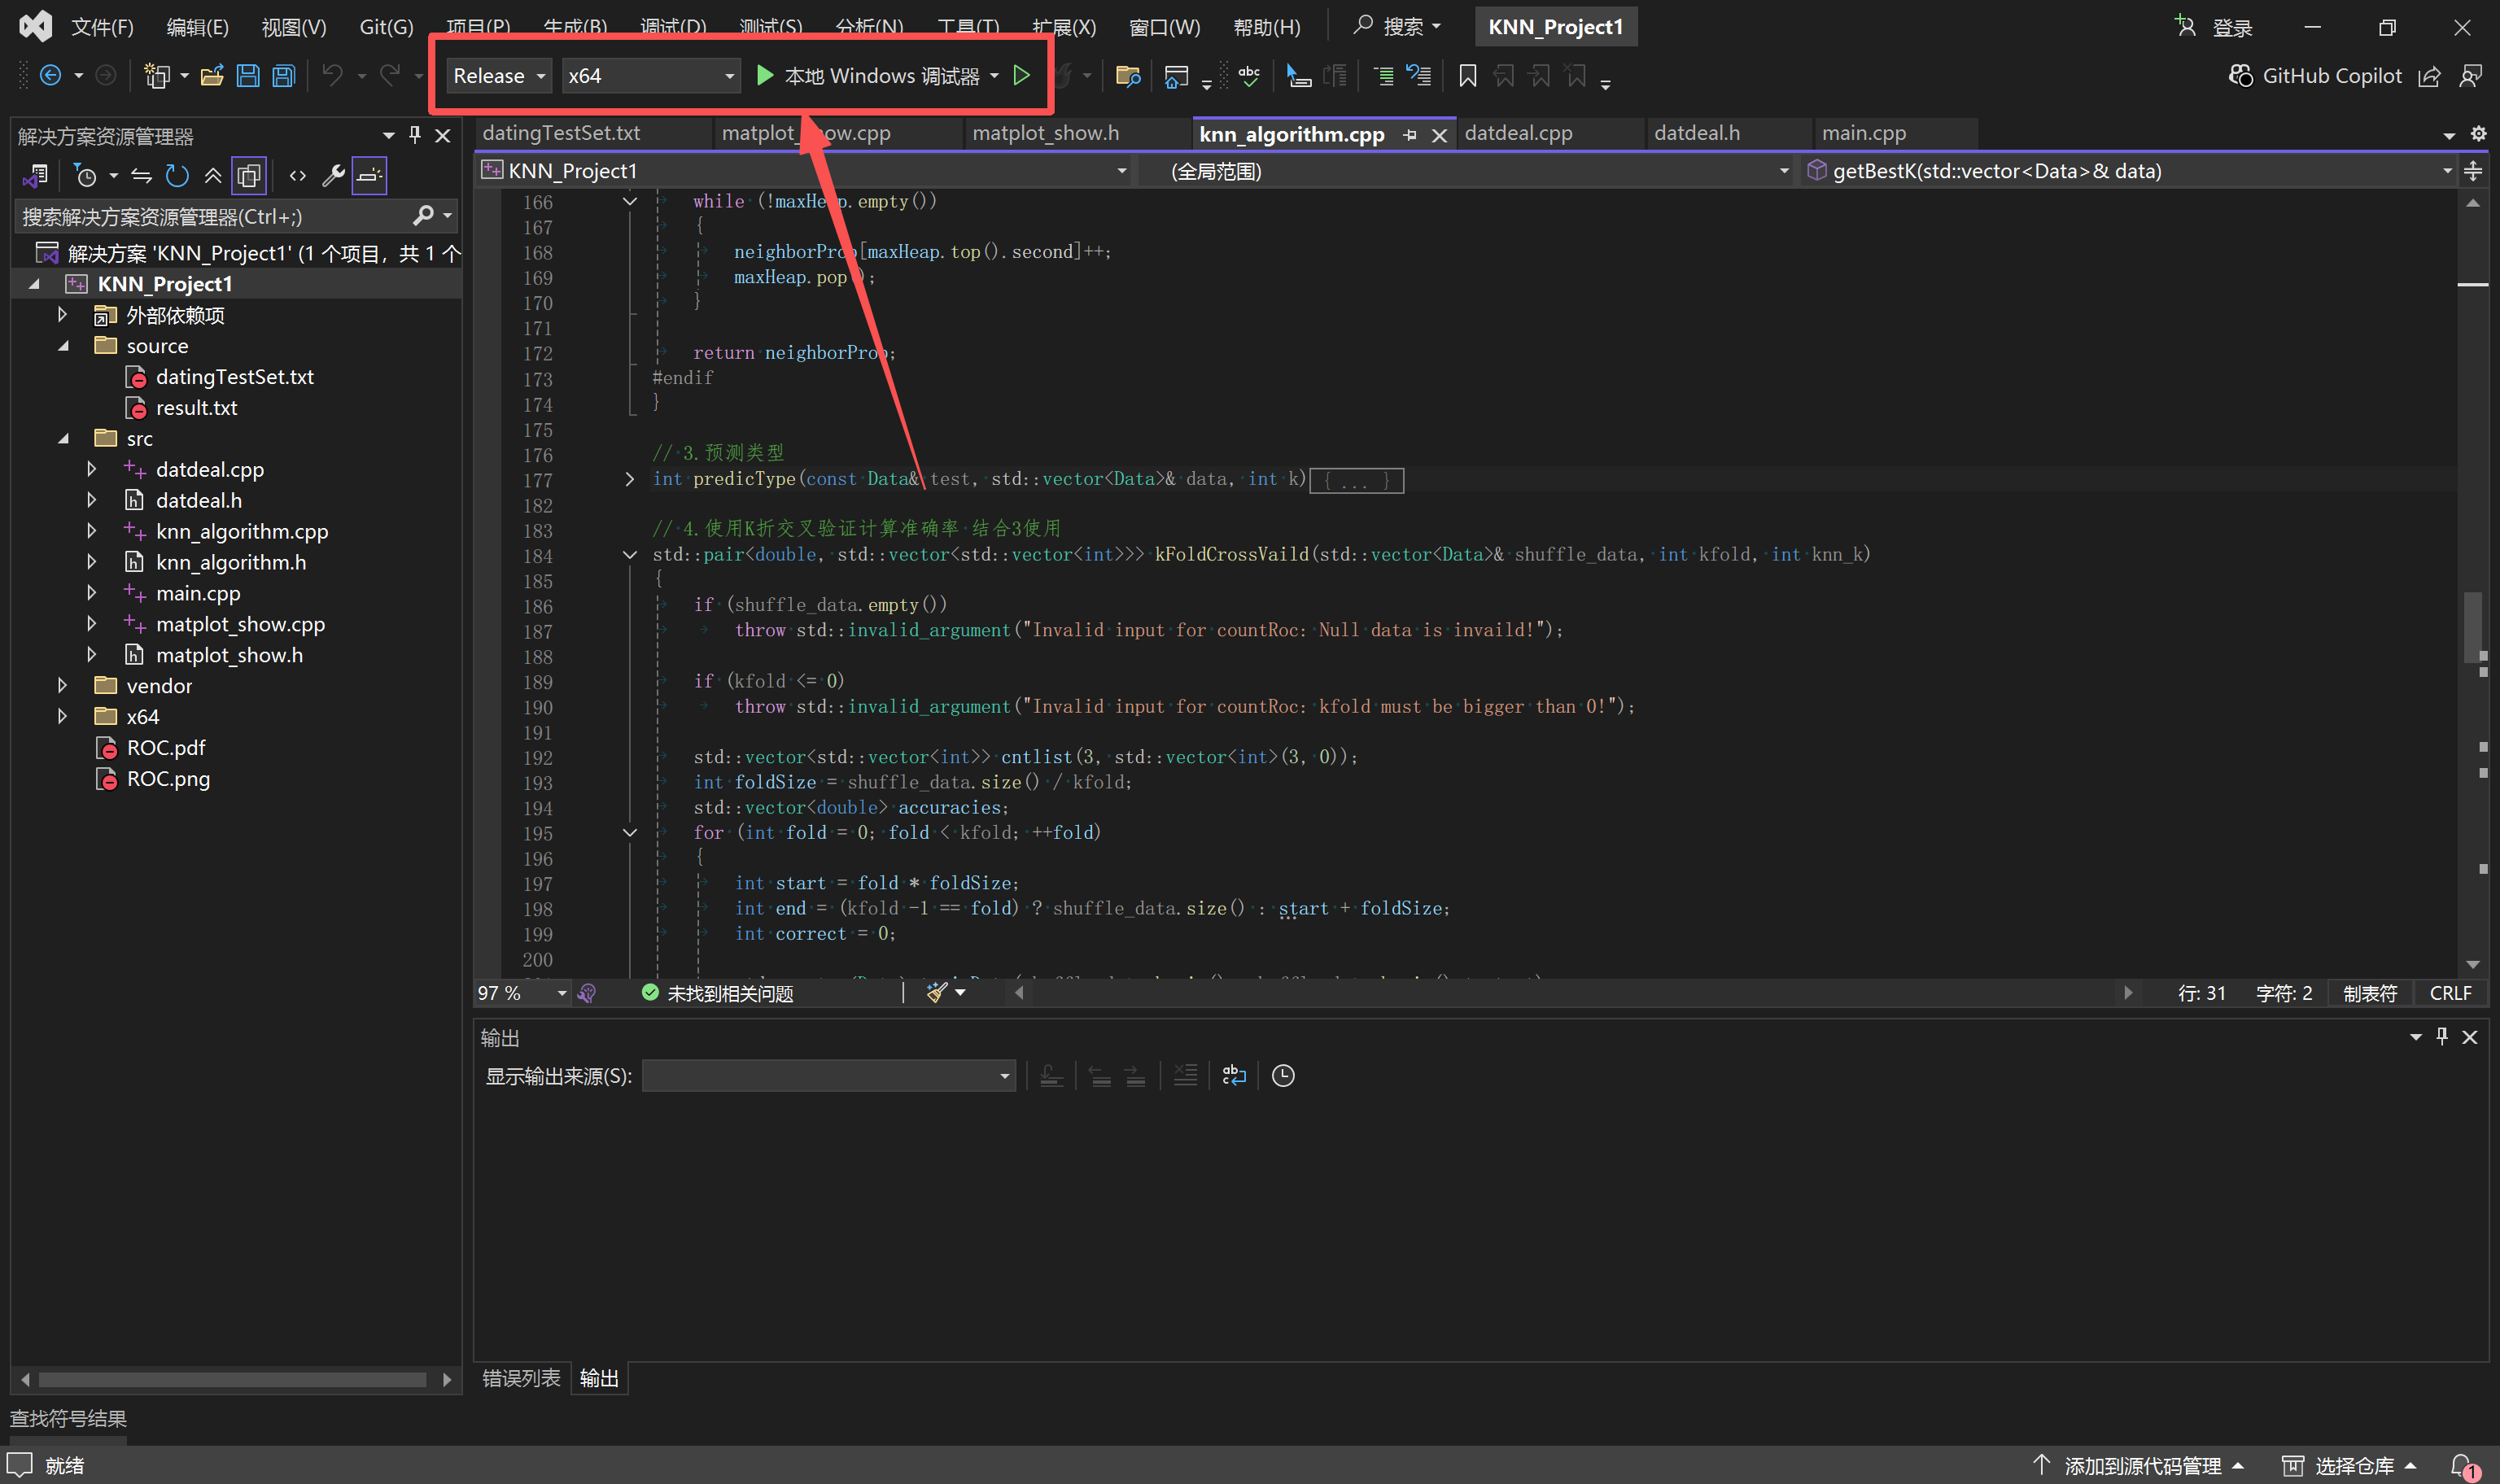Click the GitHub Copilot button
2500x1484 pixels.
point(2315,76)
